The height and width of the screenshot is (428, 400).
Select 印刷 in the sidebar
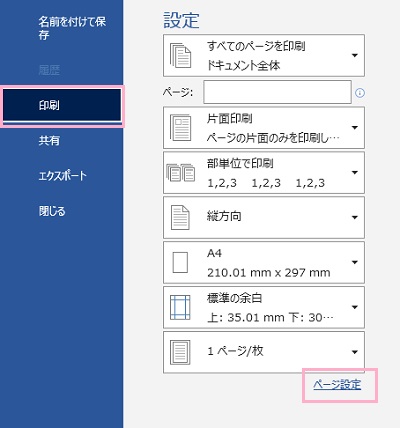62,105
